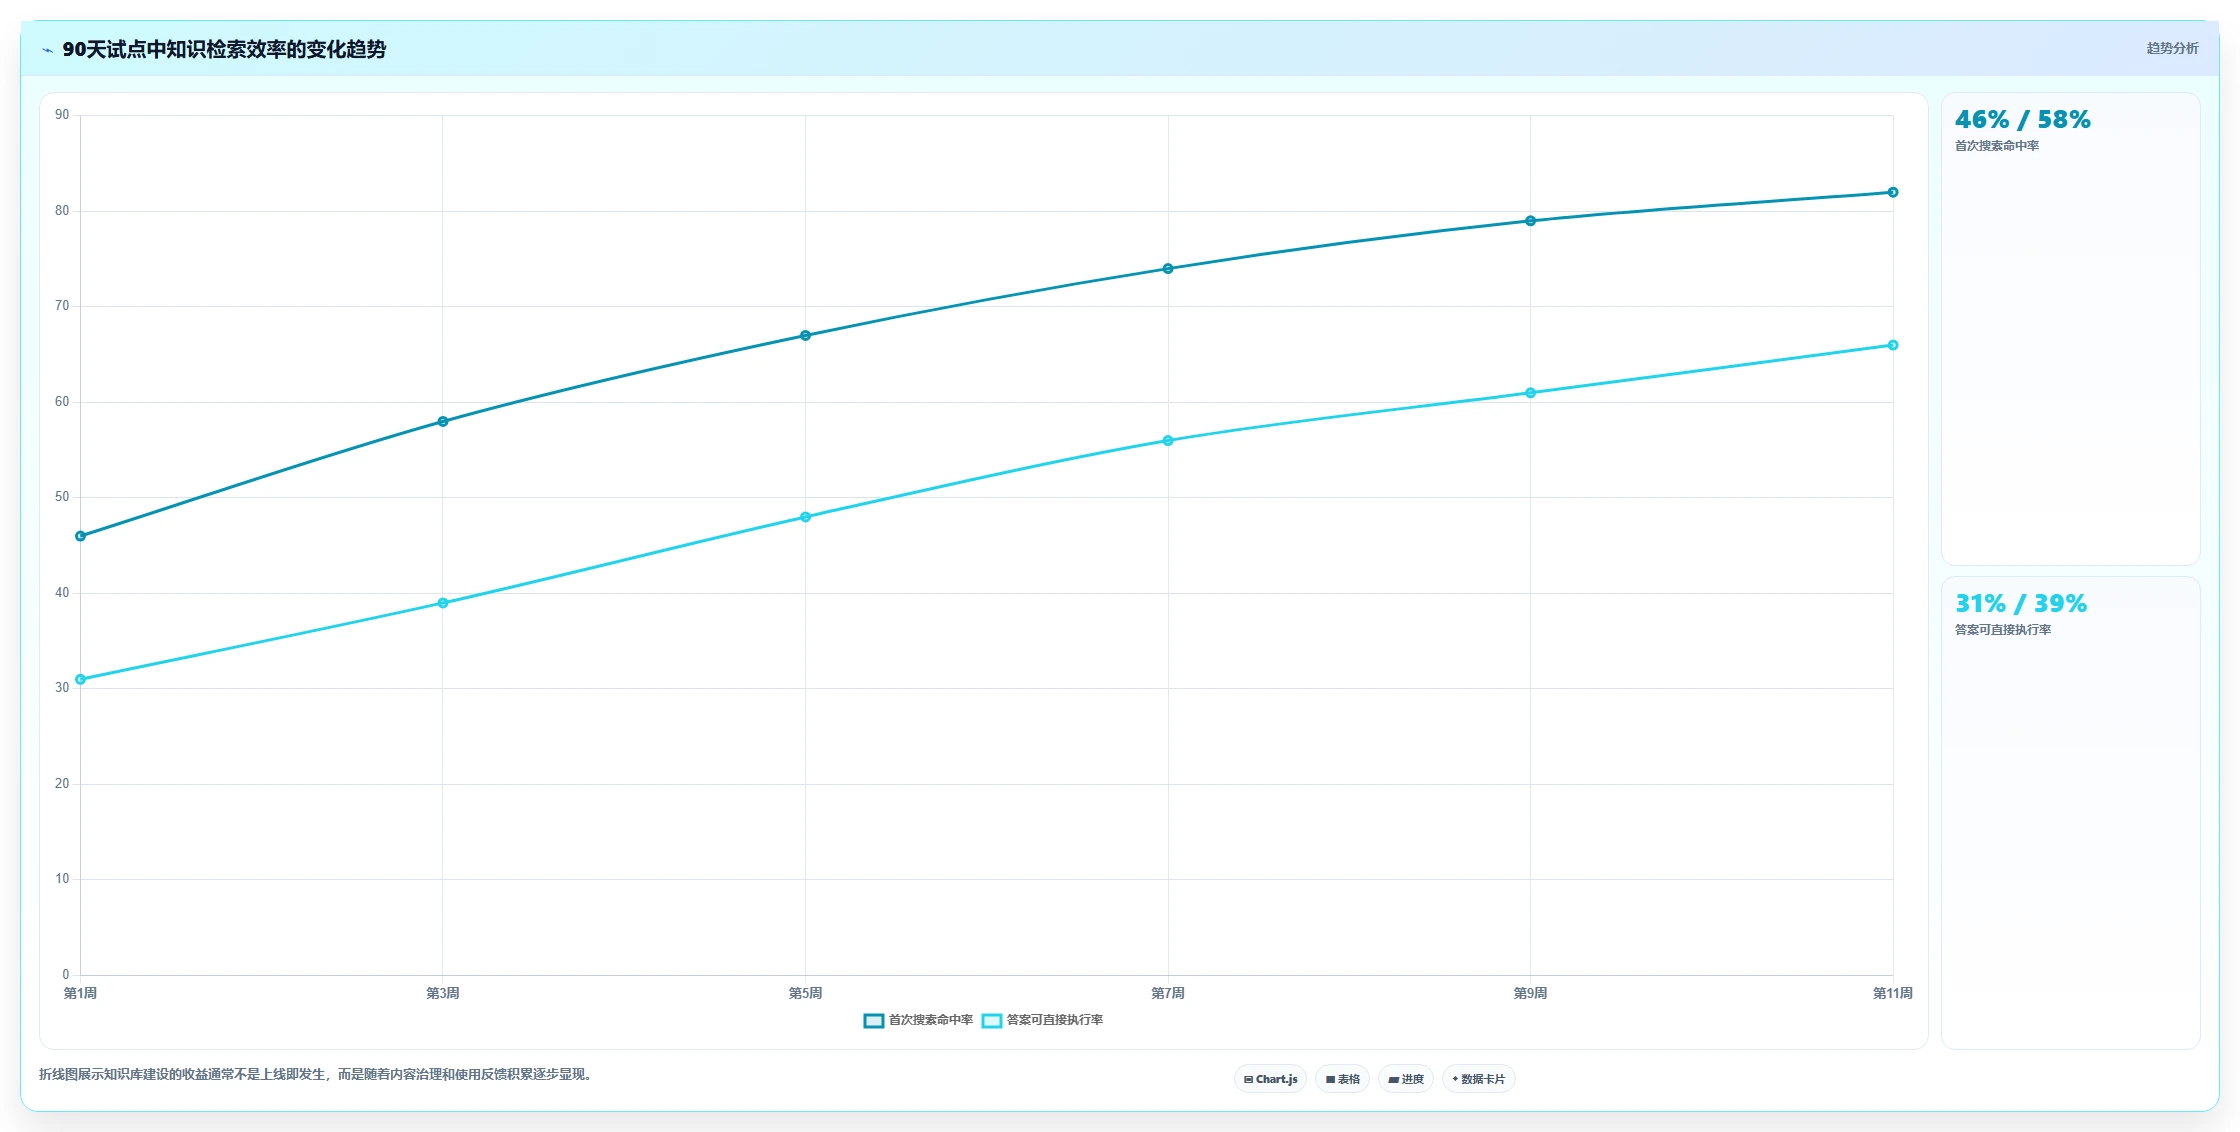This screenshot has height=1132, width=2240.
Task: Click the 第9周 x-axis label
Action: 1530,993
